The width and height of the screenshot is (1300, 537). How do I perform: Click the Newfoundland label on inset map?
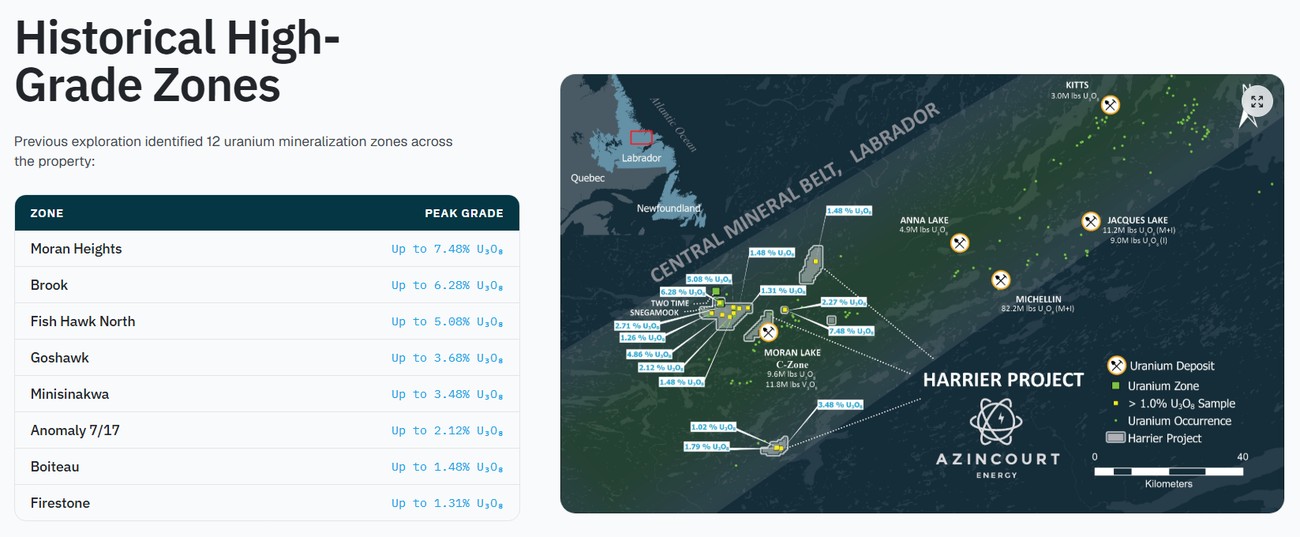(669, 208)
